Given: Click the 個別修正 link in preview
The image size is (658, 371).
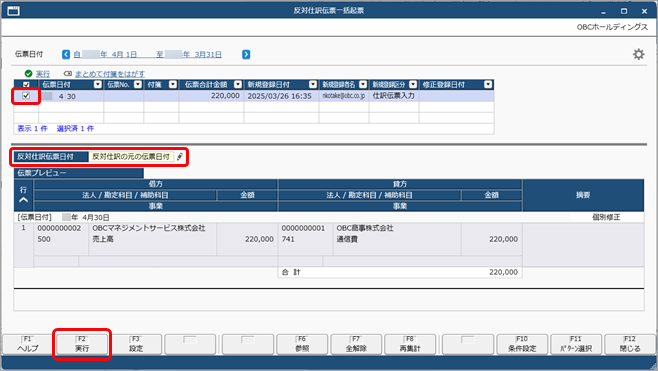Looking at the screenshot, I should click(x=606, y=217).
